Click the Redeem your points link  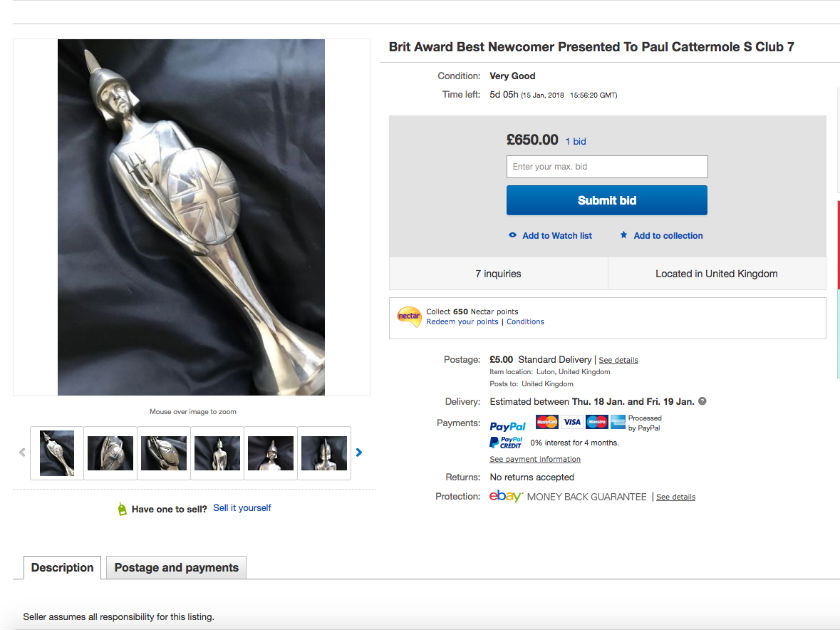point(462,322)
